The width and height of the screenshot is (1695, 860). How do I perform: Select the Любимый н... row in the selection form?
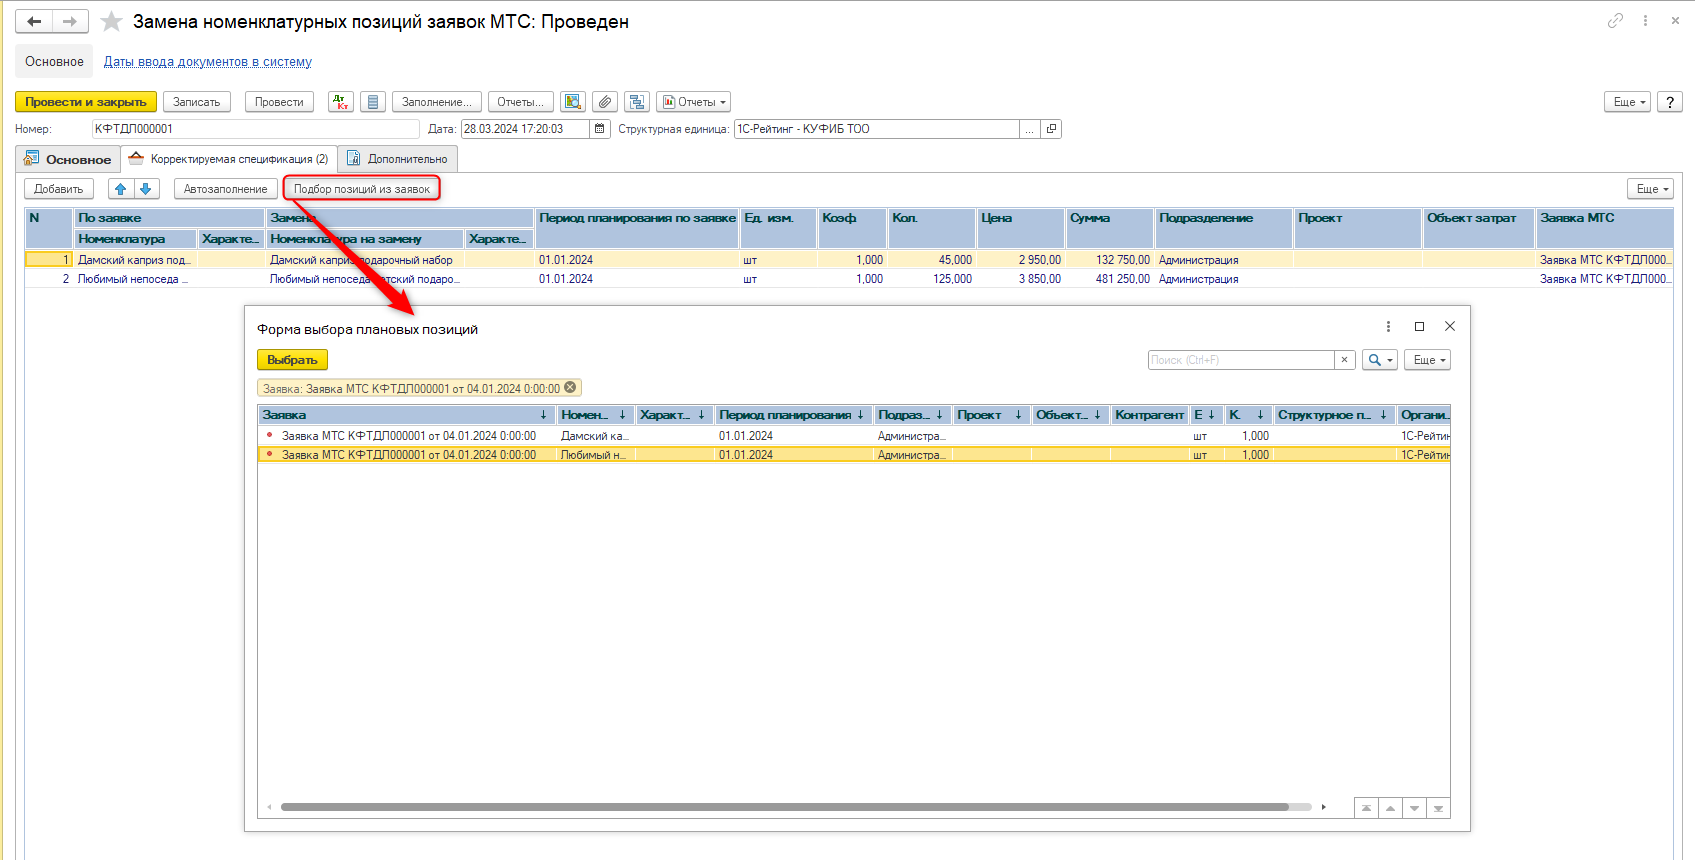pos(854,455)
